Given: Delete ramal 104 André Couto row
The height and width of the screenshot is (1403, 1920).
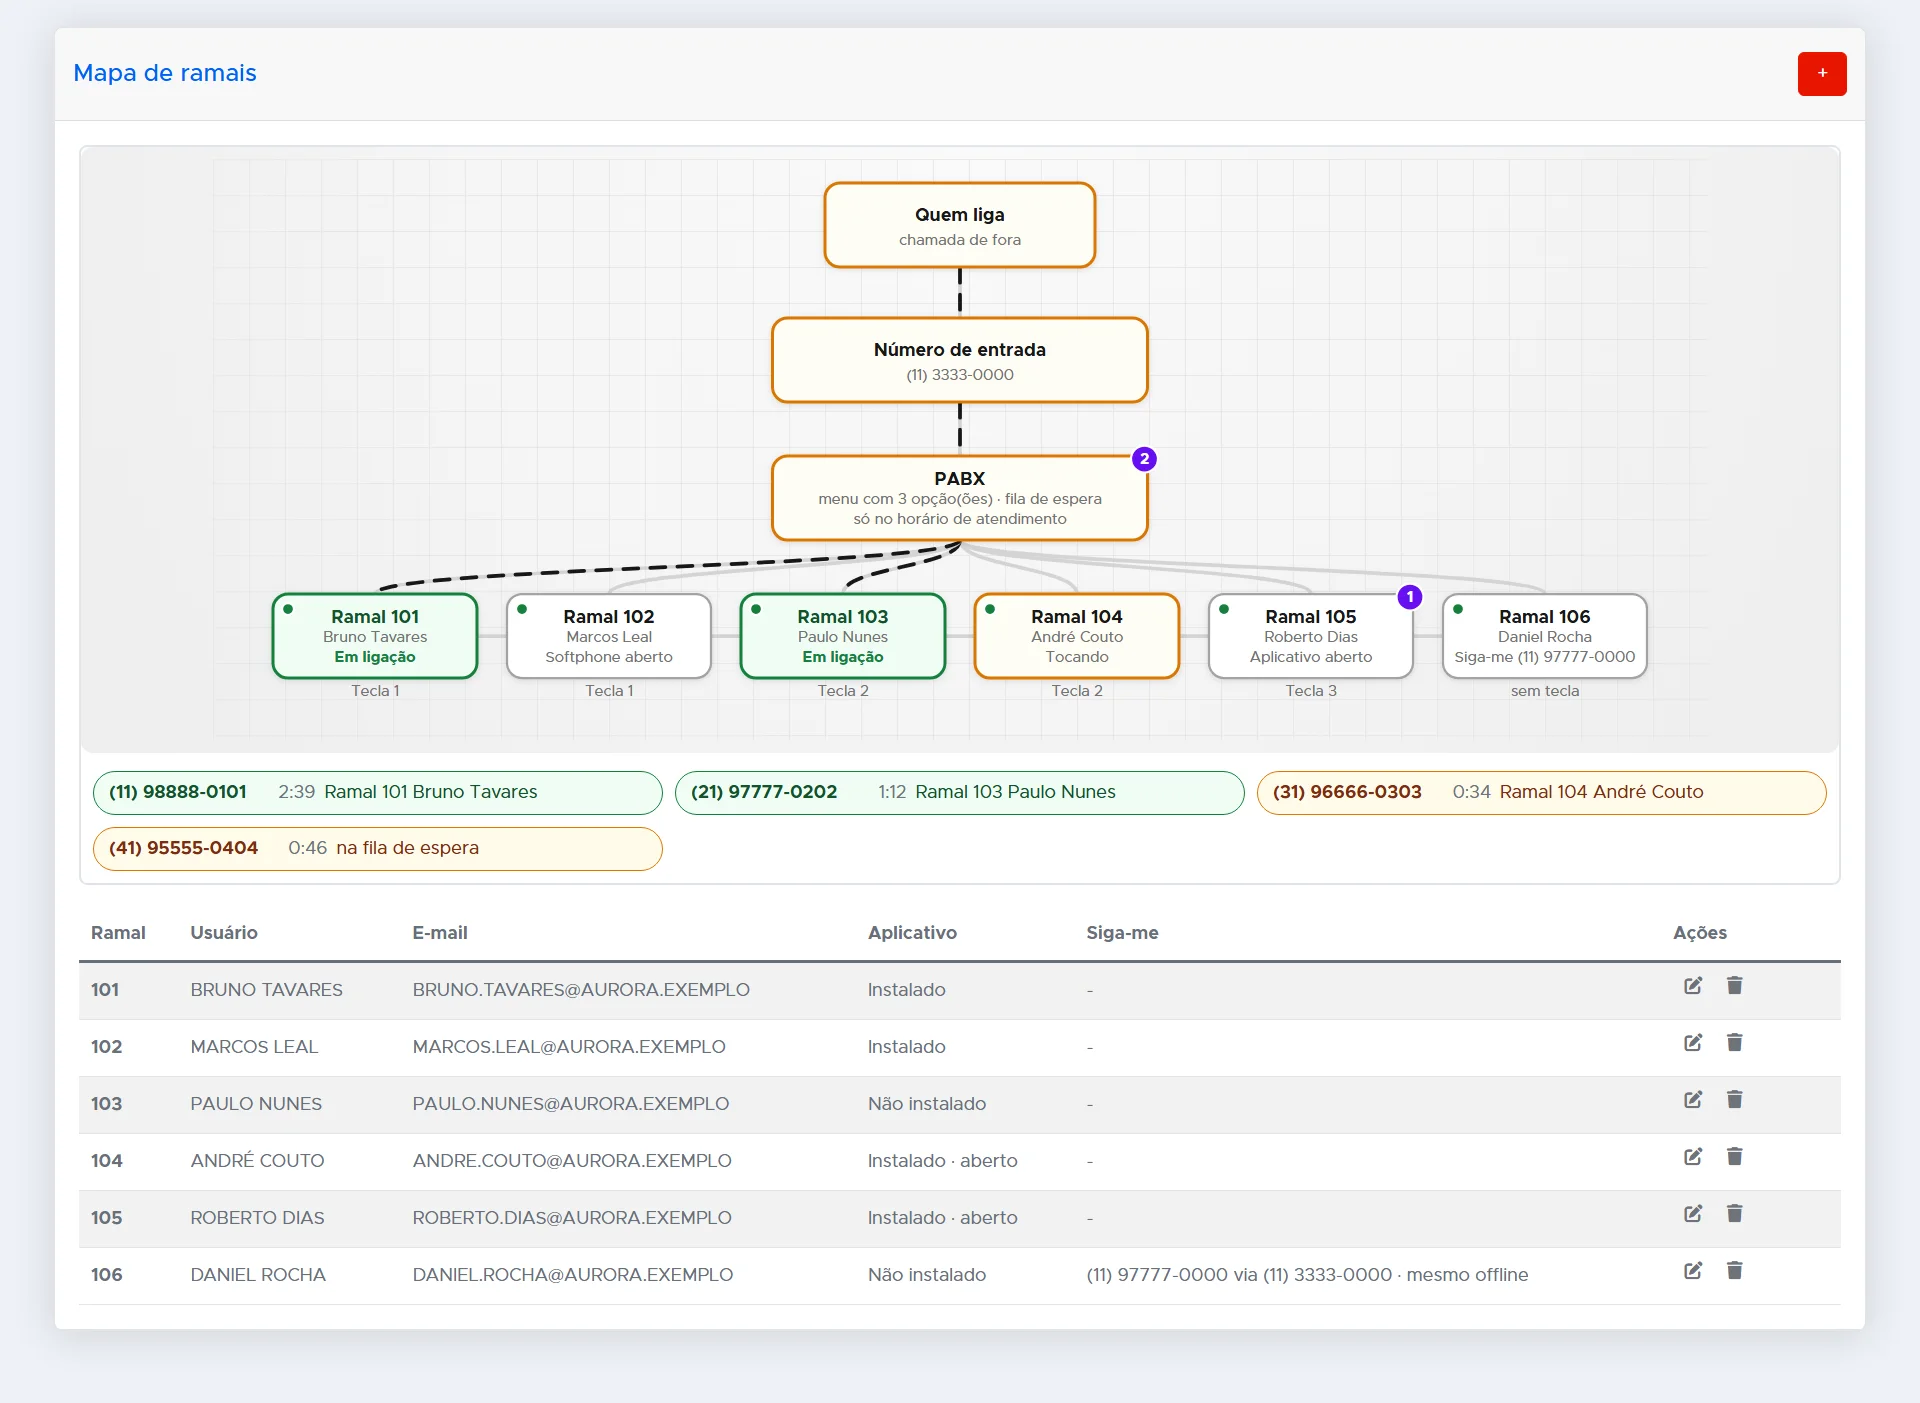Looking at the screenshot, I should coord(1734,1157).
